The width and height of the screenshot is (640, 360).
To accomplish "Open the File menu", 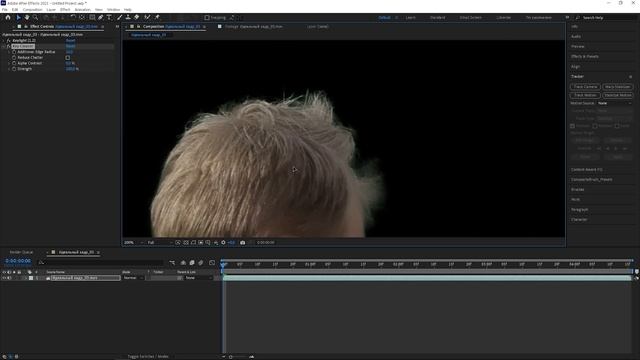I will pos(4,9).
